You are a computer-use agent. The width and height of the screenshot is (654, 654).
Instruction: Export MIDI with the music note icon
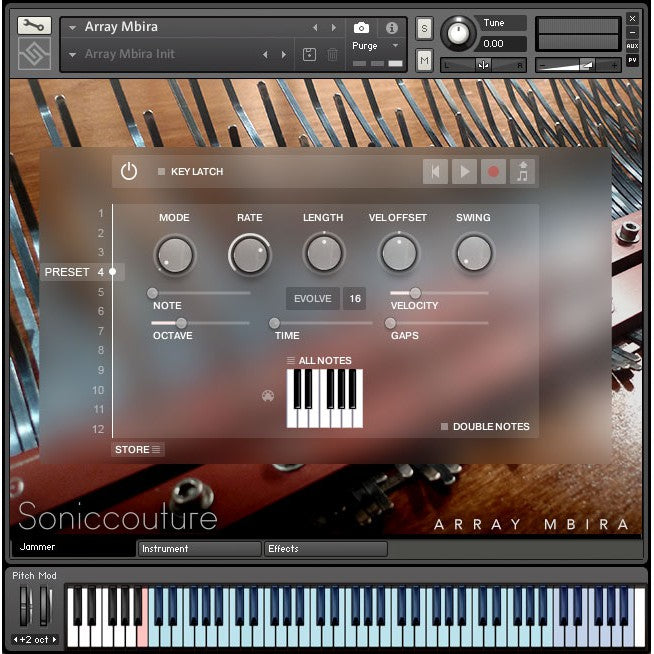click(522, 171)
